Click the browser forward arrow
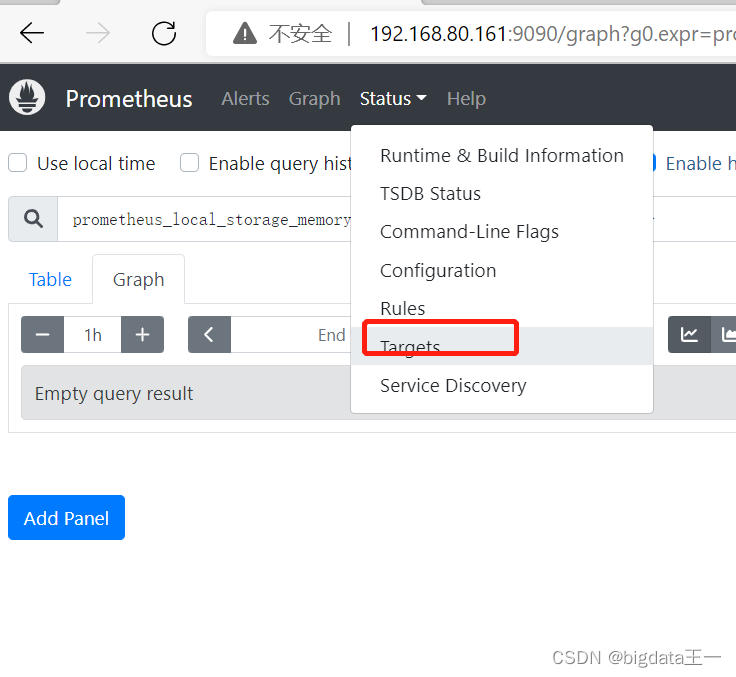 pos(98,33)
